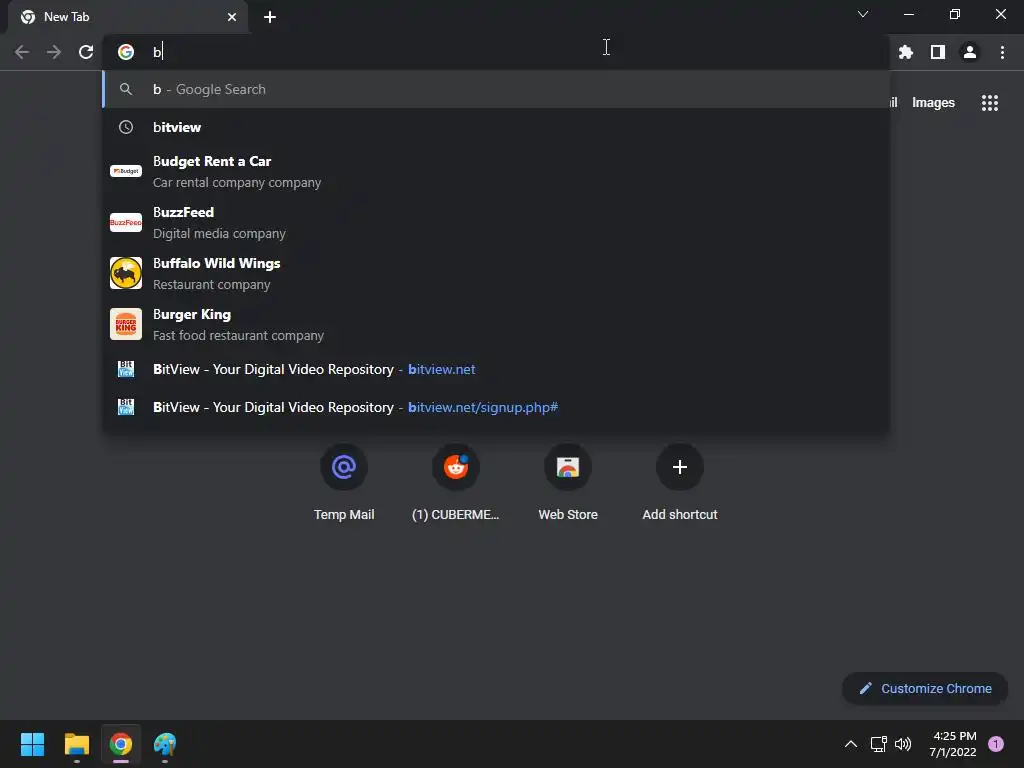Select the Budget Rent a Car suggestion
The width and height of the screenshot is (1024, 768).
[x=496, y=172]
